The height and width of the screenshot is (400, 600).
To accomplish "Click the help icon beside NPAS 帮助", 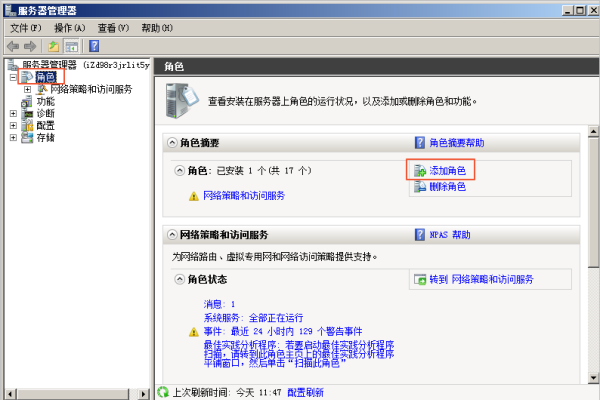I will tap(420, 235).
